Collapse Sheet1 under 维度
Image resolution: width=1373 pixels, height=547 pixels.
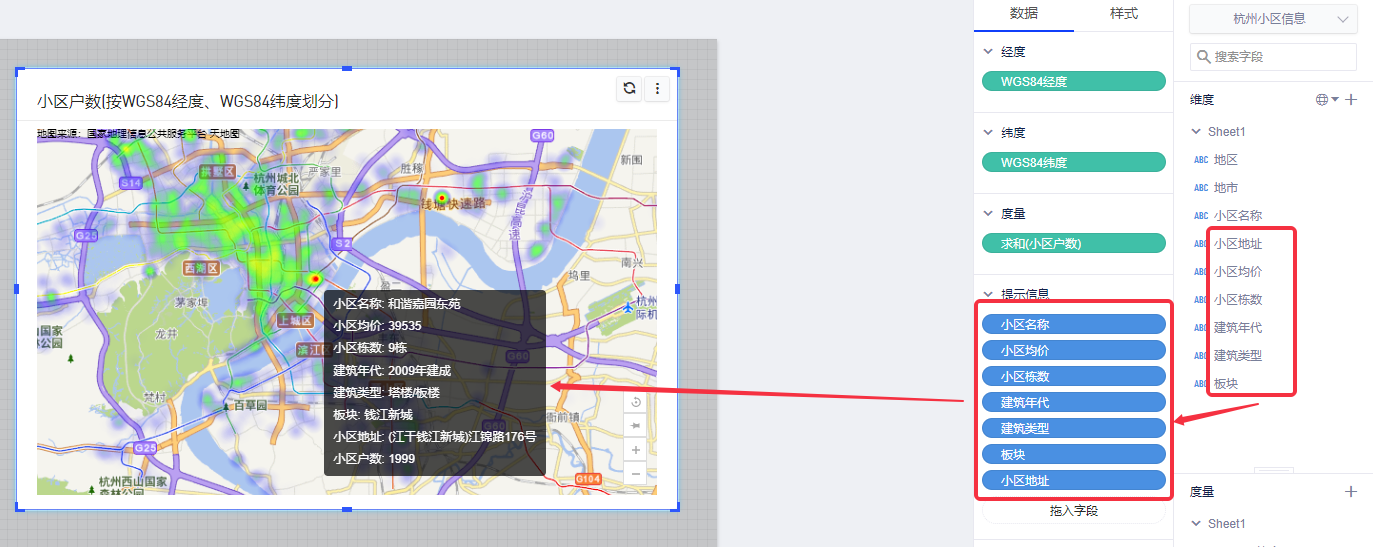[x=1196, y=131]
